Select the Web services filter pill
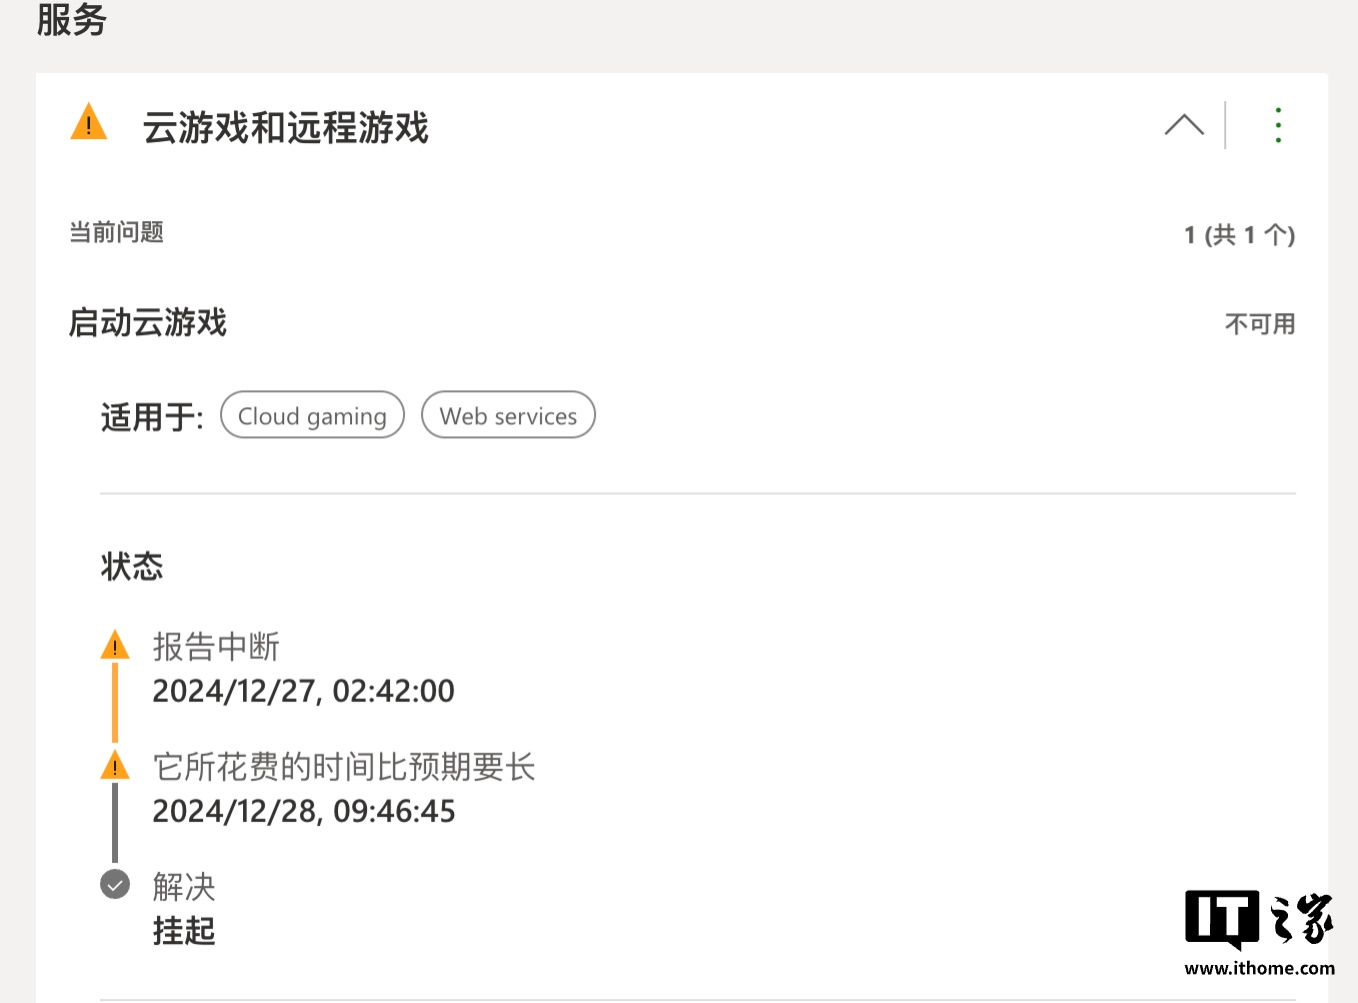This screenshot has width=1358, height=1003. coord(508,415)
